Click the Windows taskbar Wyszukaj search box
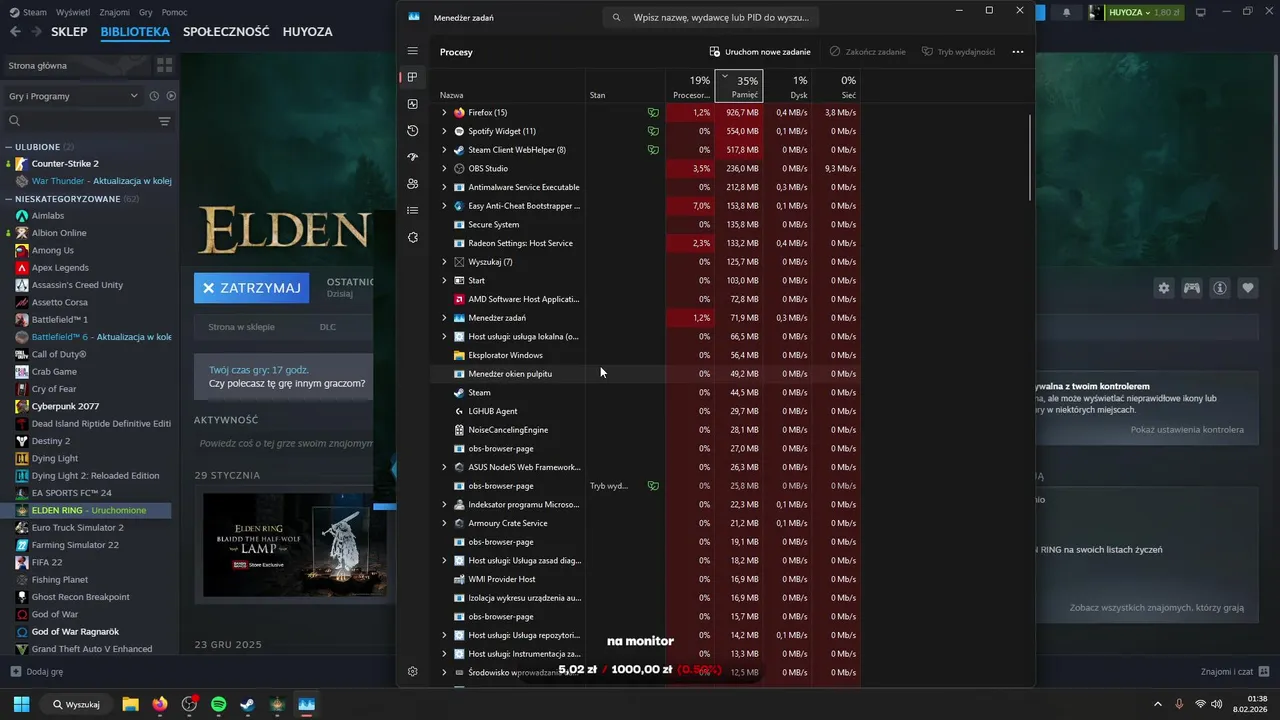The image size is (1280, 720). (x=77, y=704)
